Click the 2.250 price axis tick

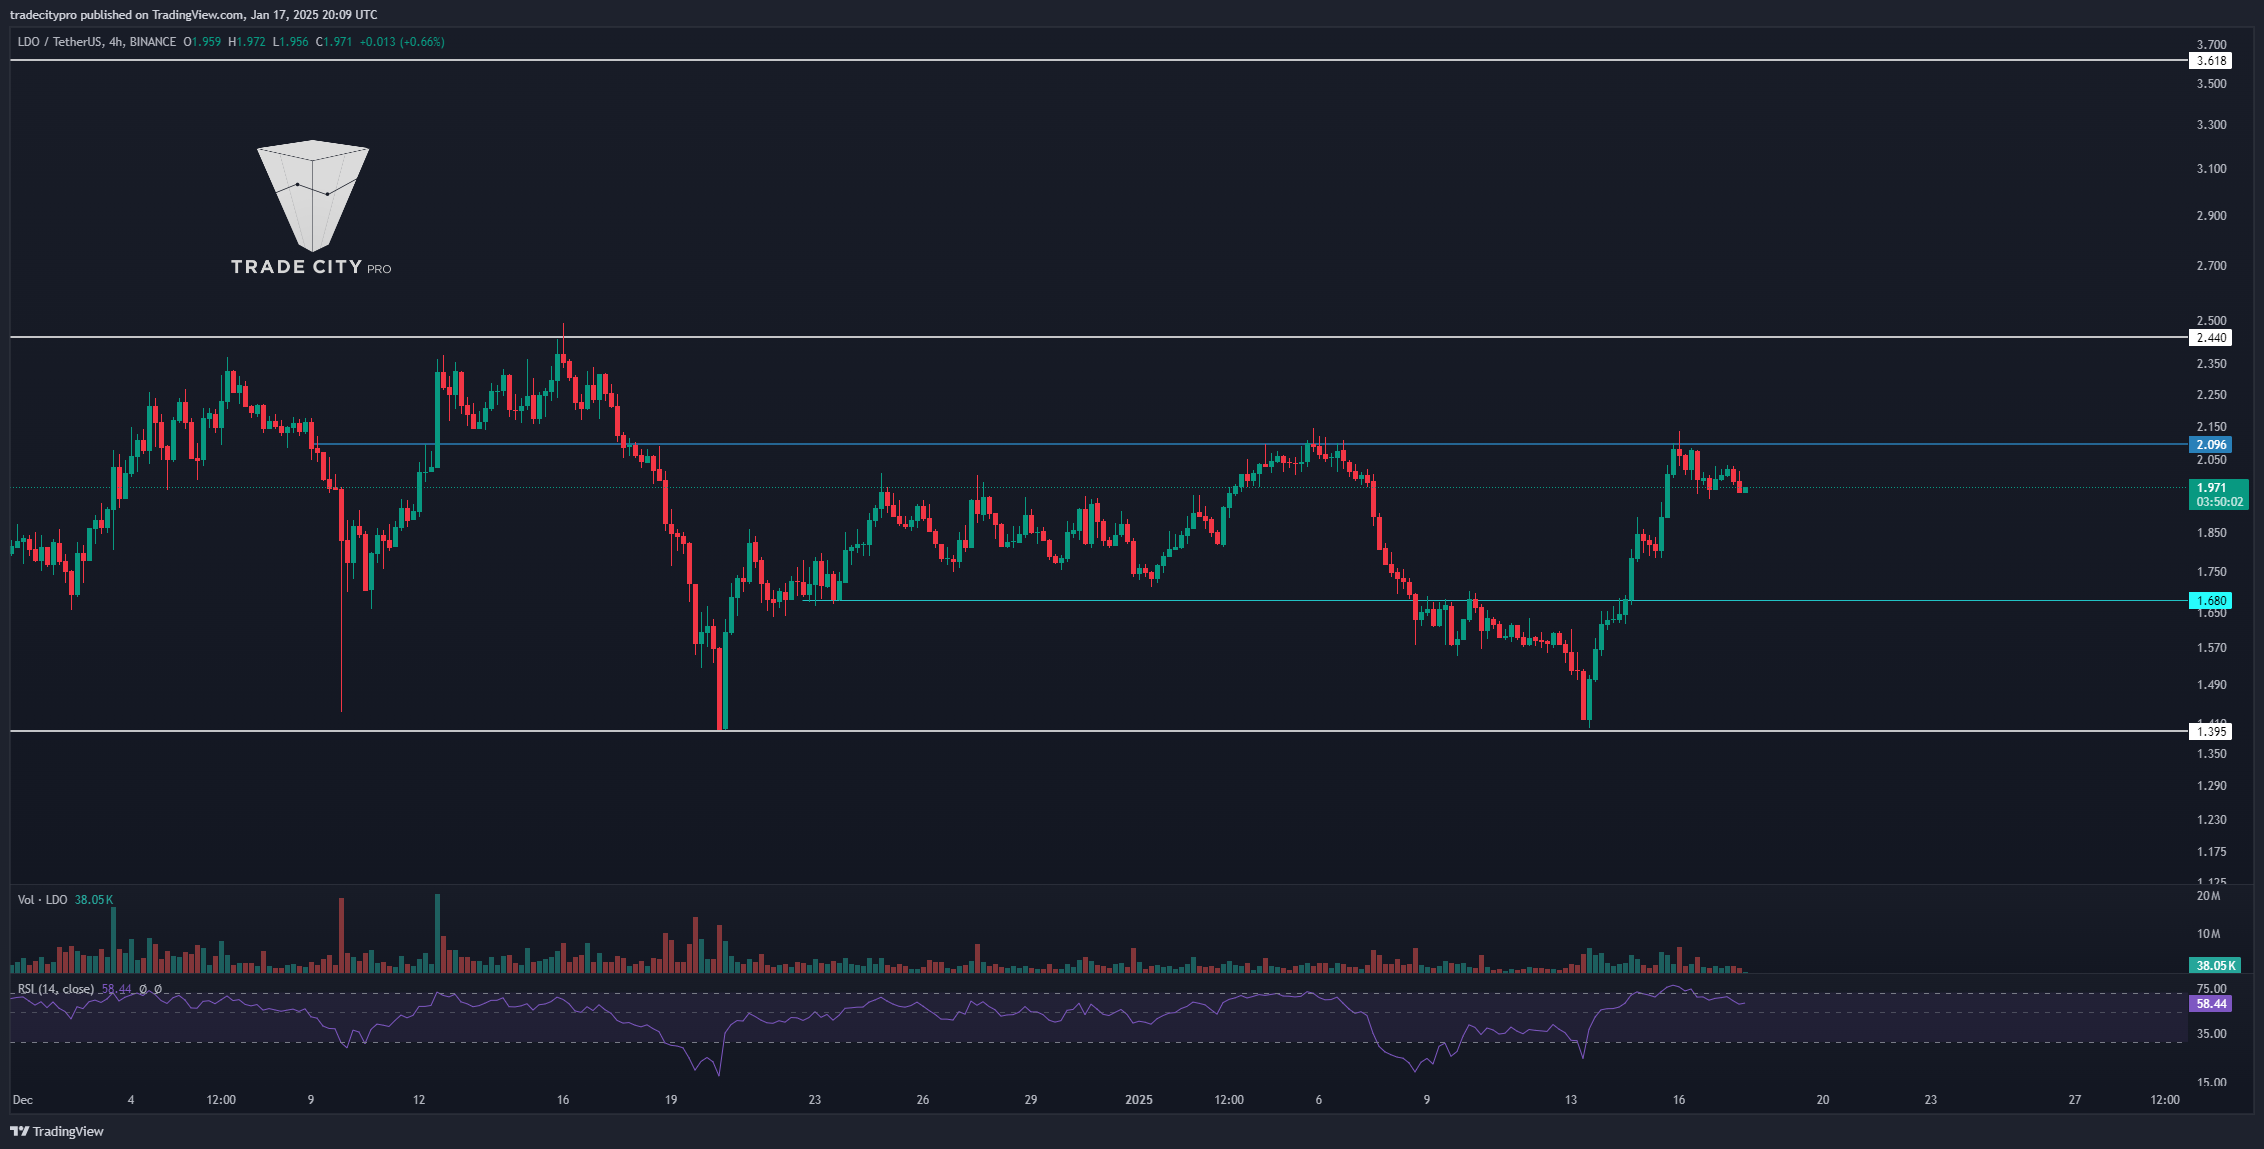(2211, 395)
